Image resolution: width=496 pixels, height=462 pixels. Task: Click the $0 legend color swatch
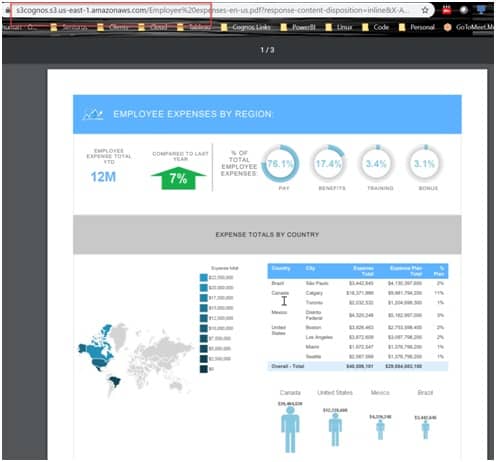[x=204, y=369]
